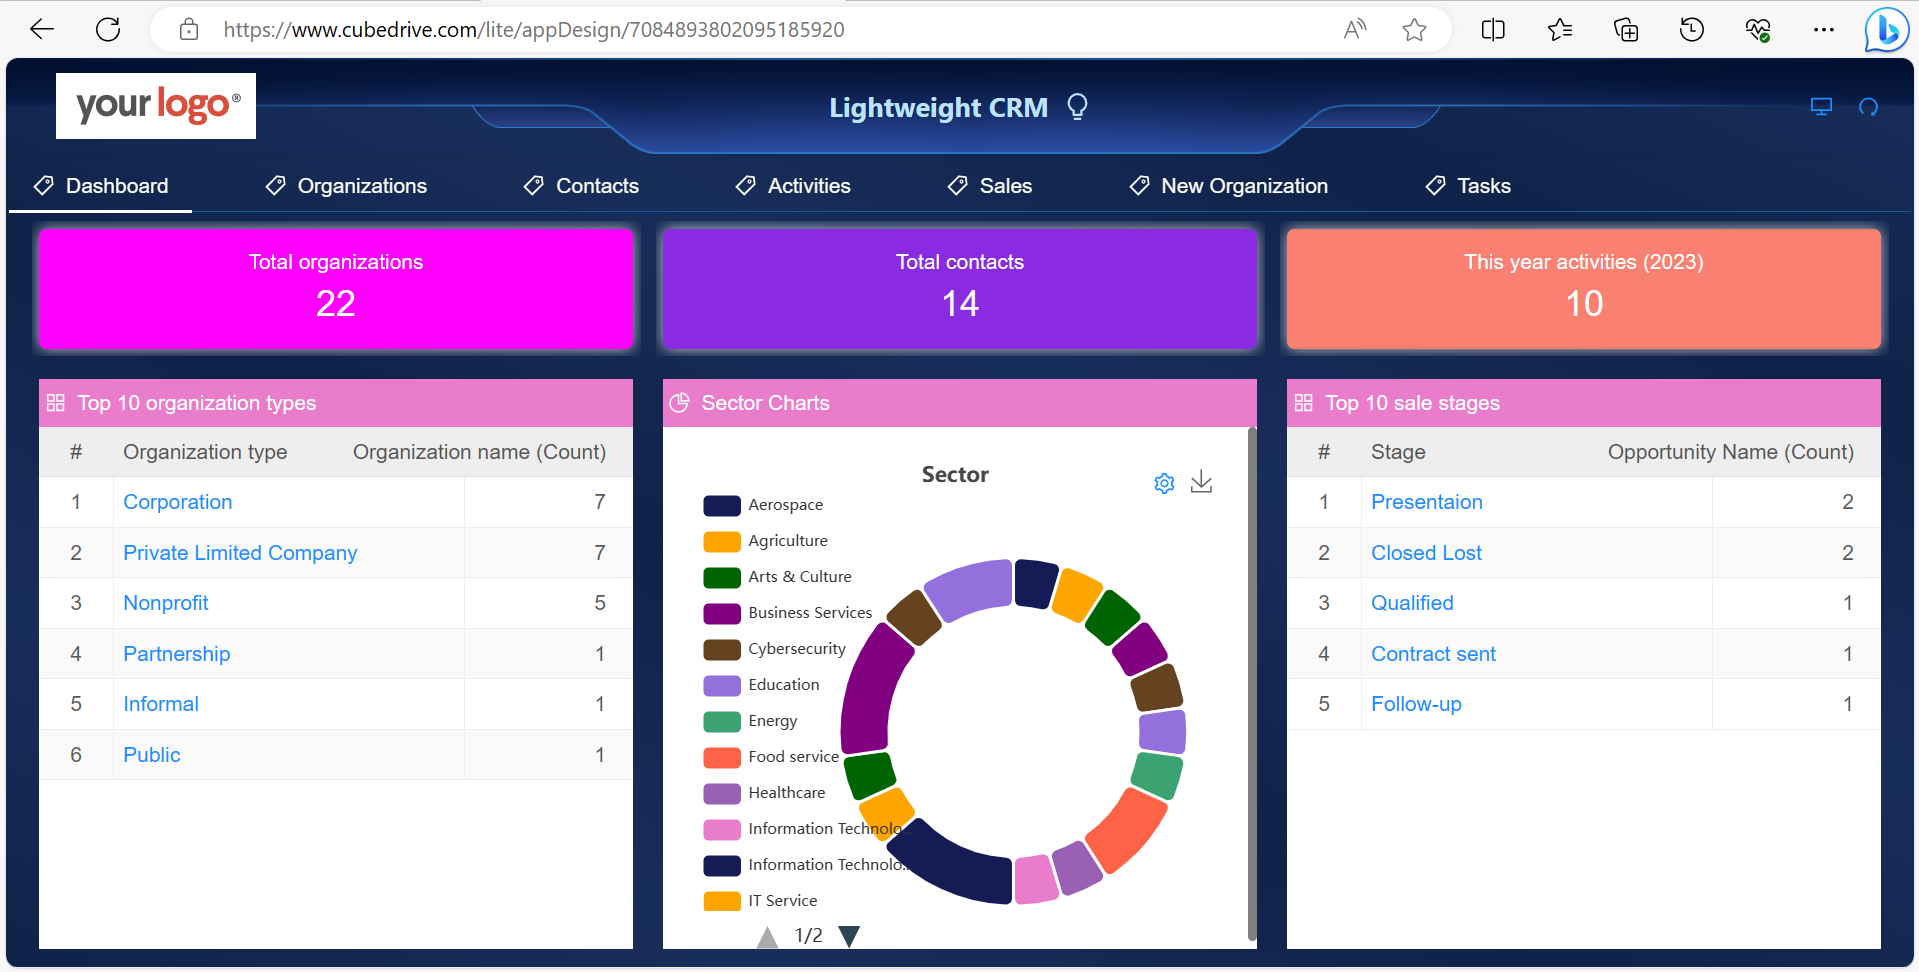
Task: Open the favorites list icon
Action: pos(1559,30)
